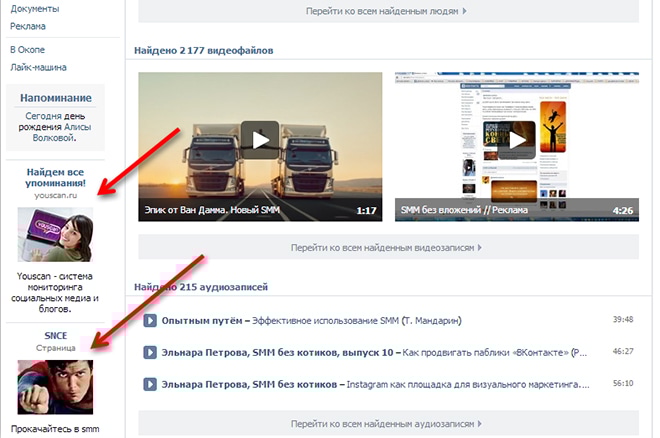The height and width of the screenshot is (438, 660).
Task: Open Документы in the left menu
Action: pos(33,7)
